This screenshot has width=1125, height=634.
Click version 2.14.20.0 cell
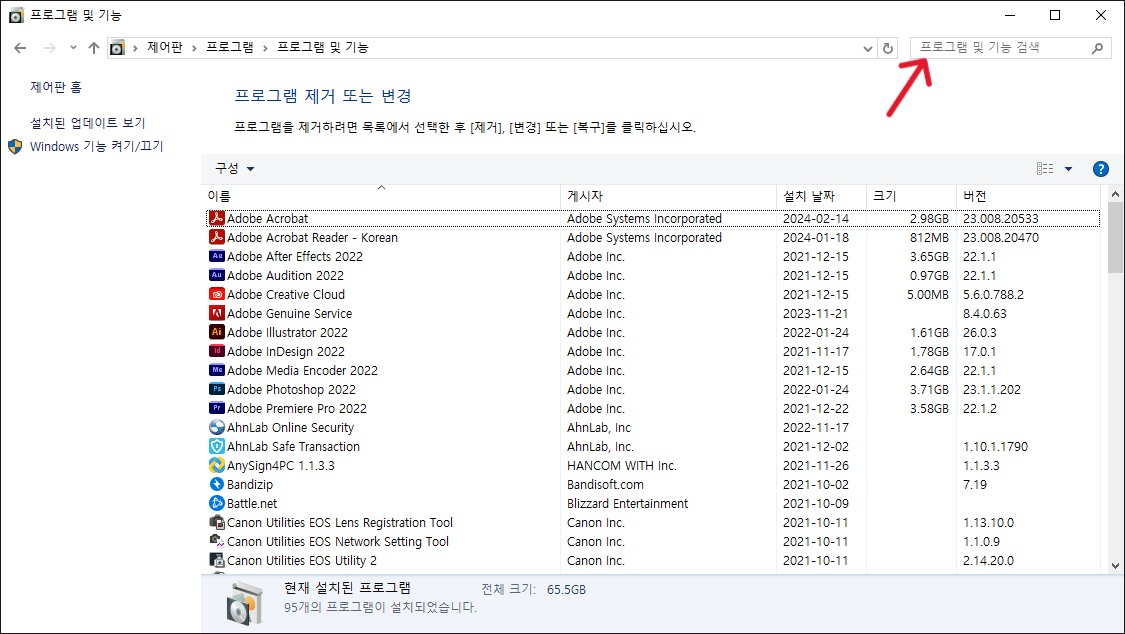(988, 560)
